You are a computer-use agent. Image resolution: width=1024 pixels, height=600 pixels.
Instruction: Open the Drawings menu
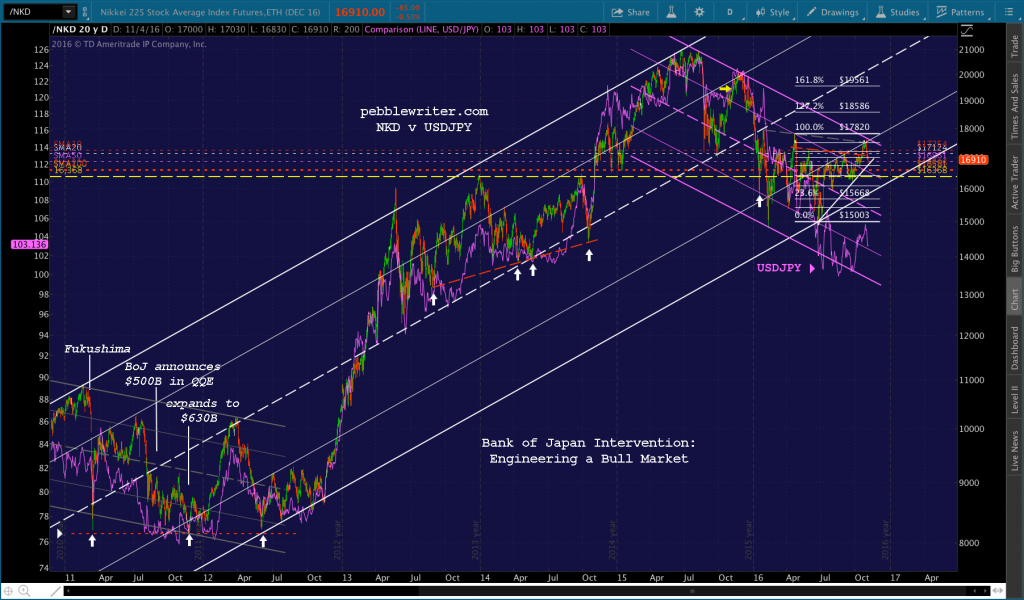click(x=832, y=12)
